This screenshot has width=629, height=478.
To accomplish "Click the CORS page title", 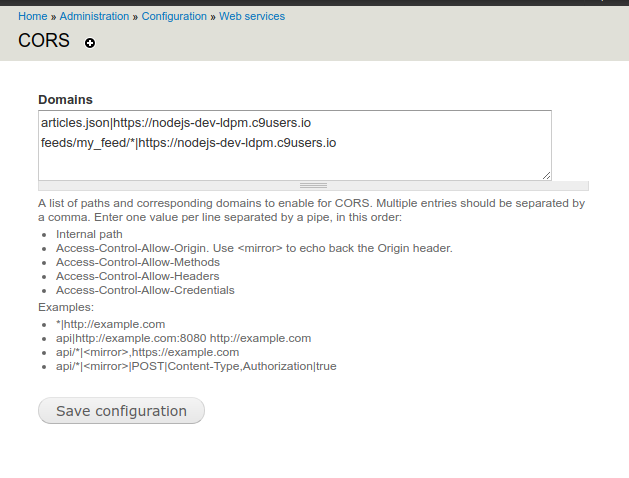I will [x=44, y=41].
